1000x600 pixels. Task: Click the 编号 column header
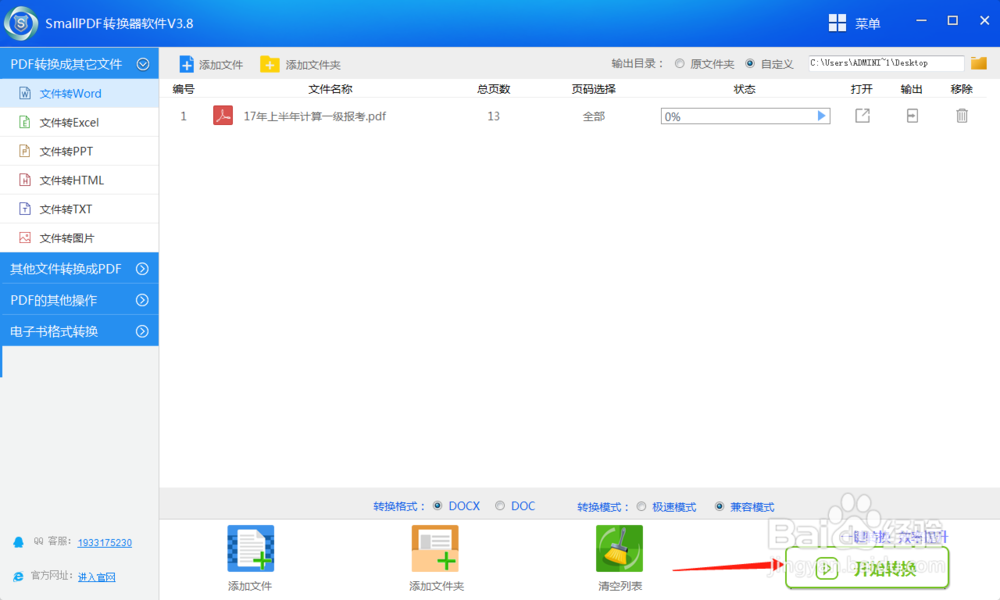tap(184, 89)
